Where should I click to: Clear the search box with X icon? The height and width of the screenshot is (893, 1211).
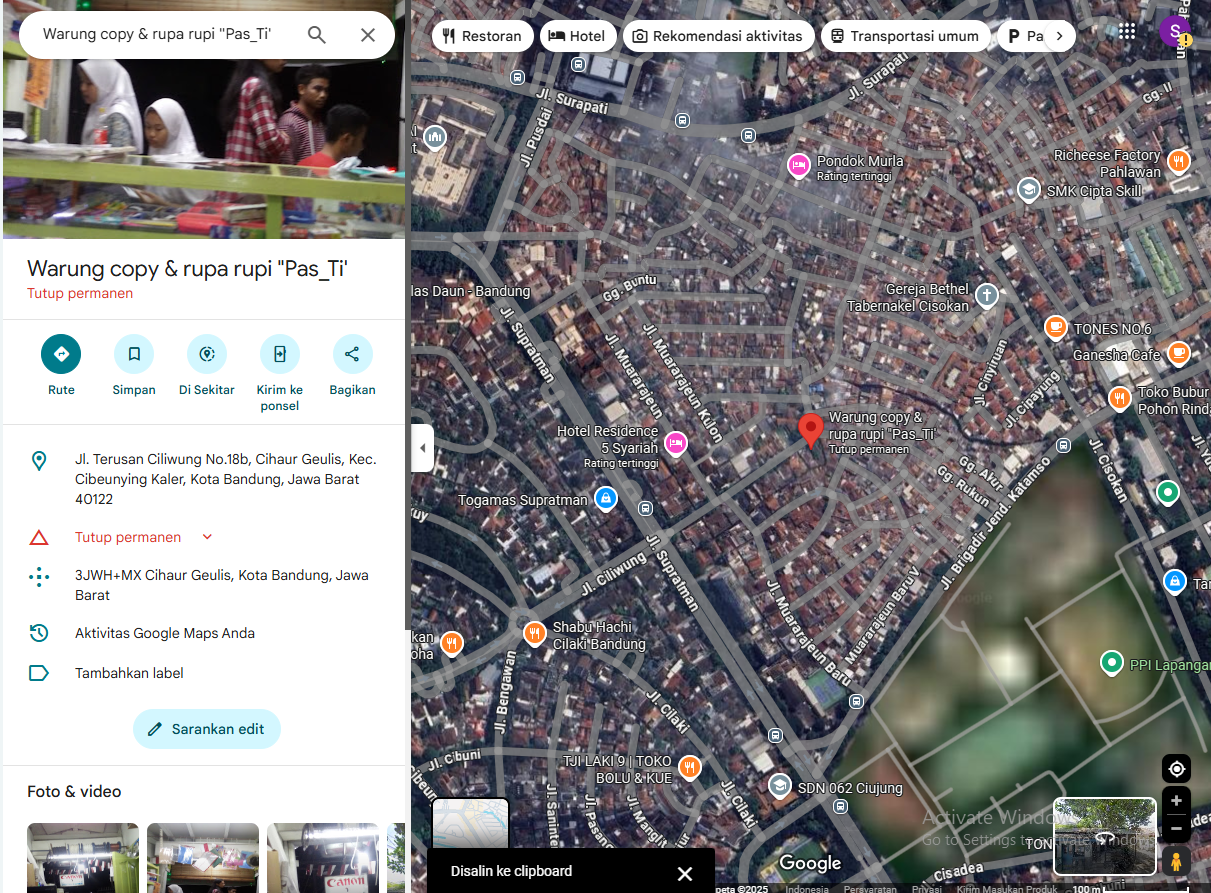click(368, 35)
